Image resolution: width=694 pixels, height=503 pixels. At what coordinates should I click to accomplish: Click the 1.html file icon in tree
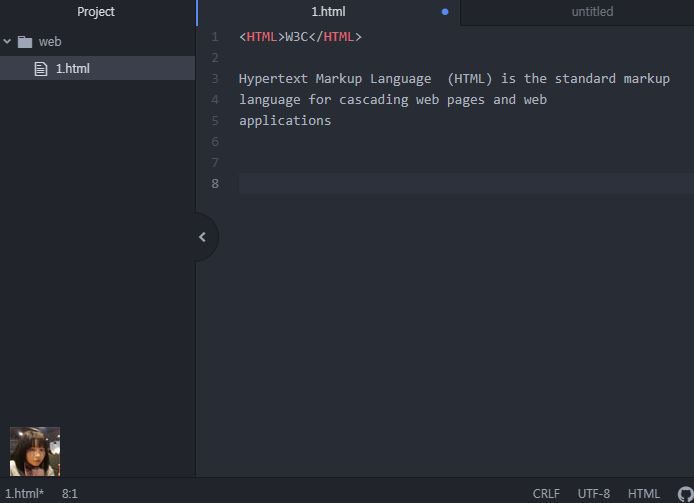(x=41, y=69)
